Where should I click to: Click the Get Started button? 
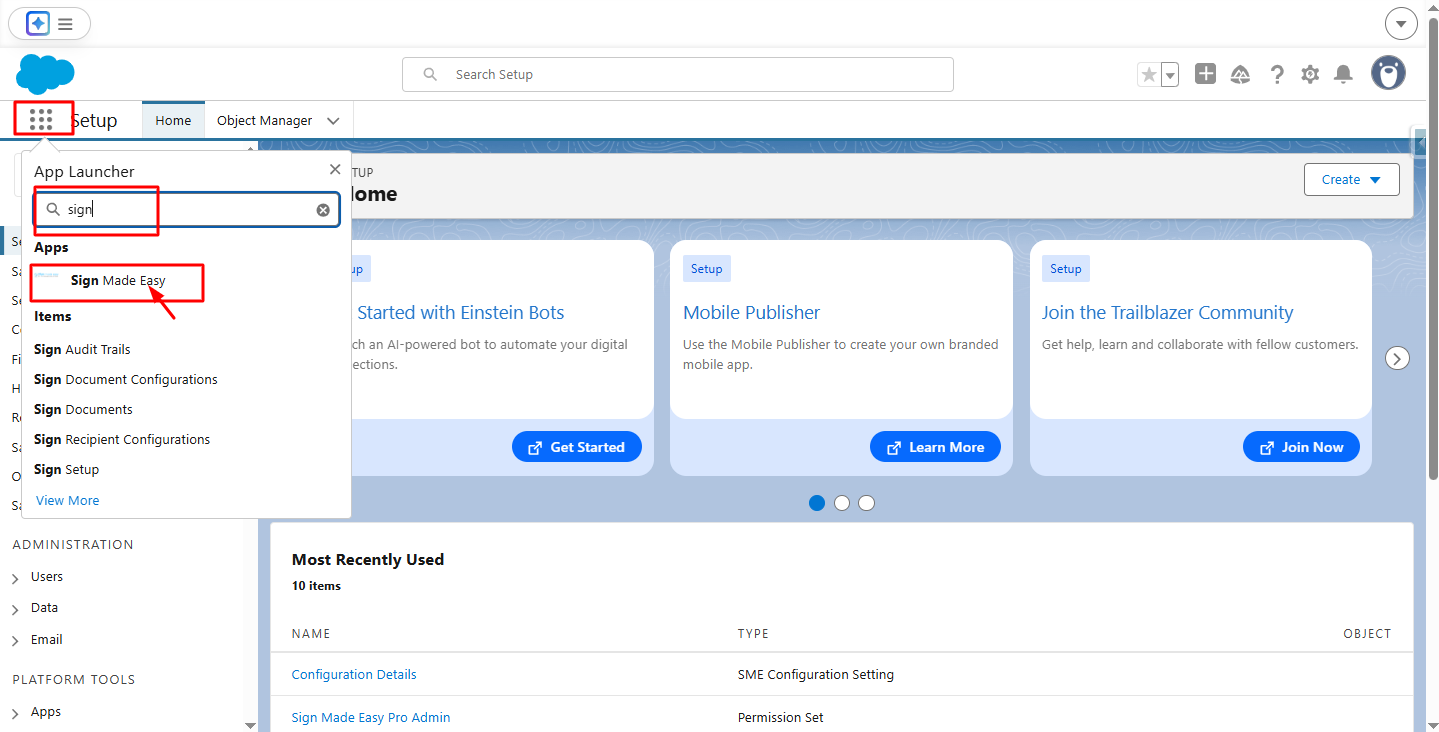click(x=577, y=447)
